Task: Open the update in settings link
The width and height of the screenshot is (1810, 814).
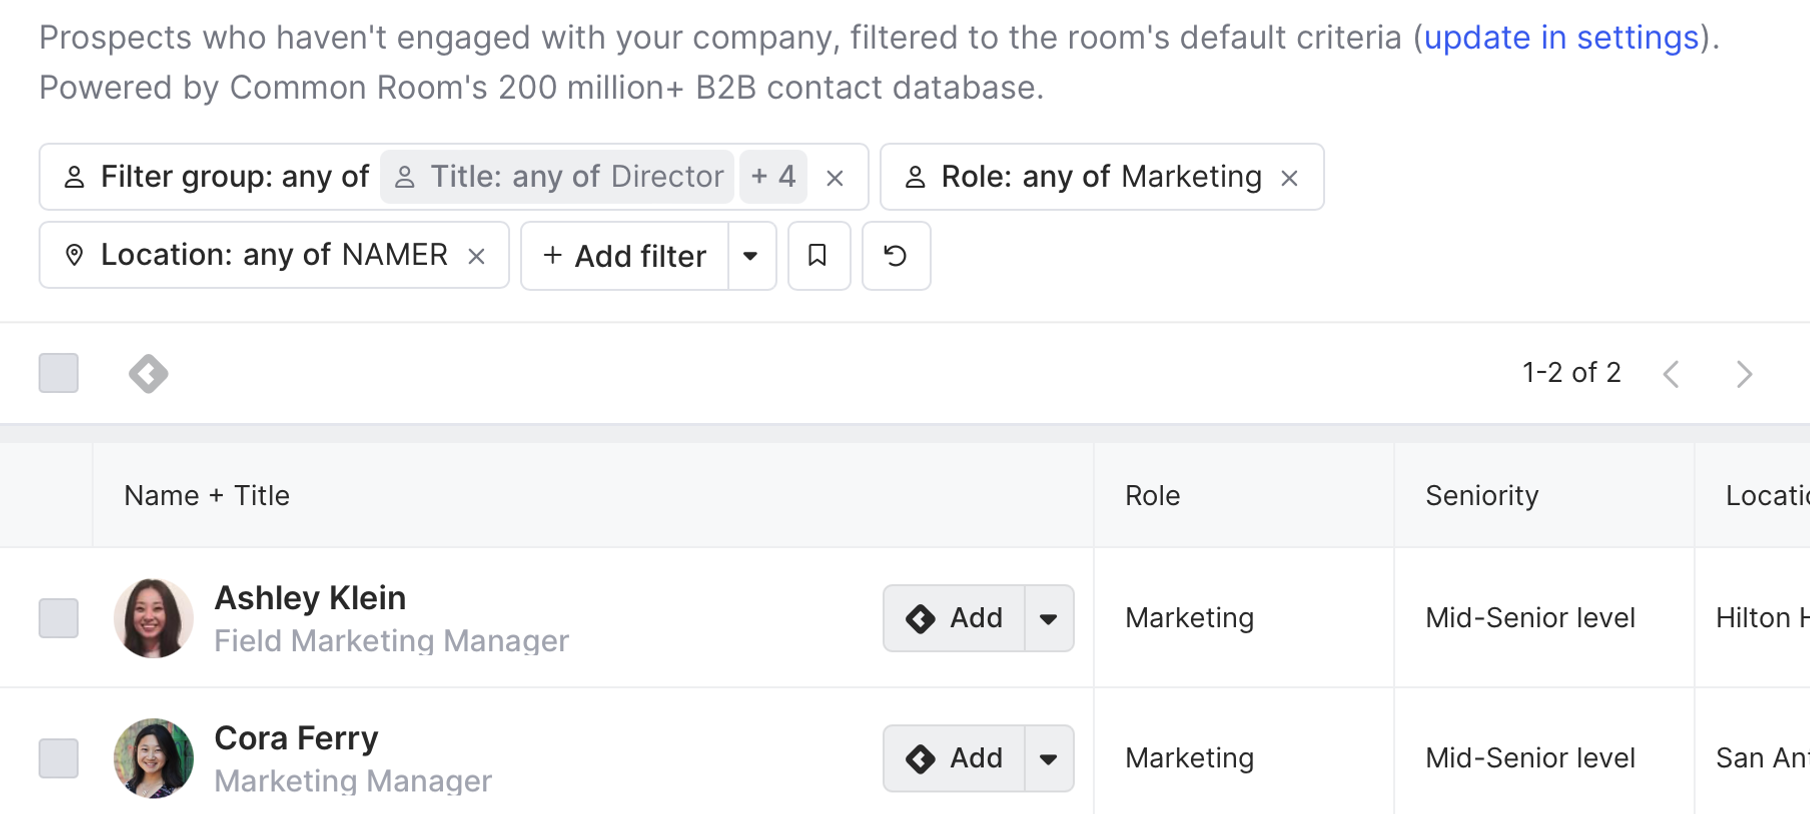Action: pos(1561,38)
